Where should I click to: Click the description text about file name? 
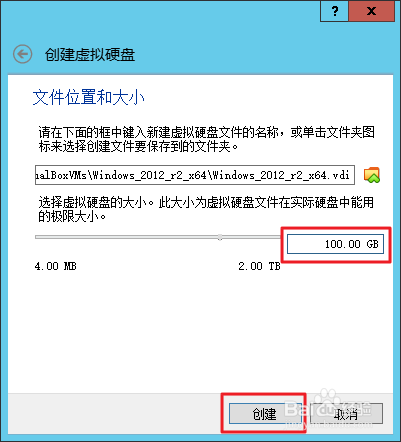click(x=207, y=139)
